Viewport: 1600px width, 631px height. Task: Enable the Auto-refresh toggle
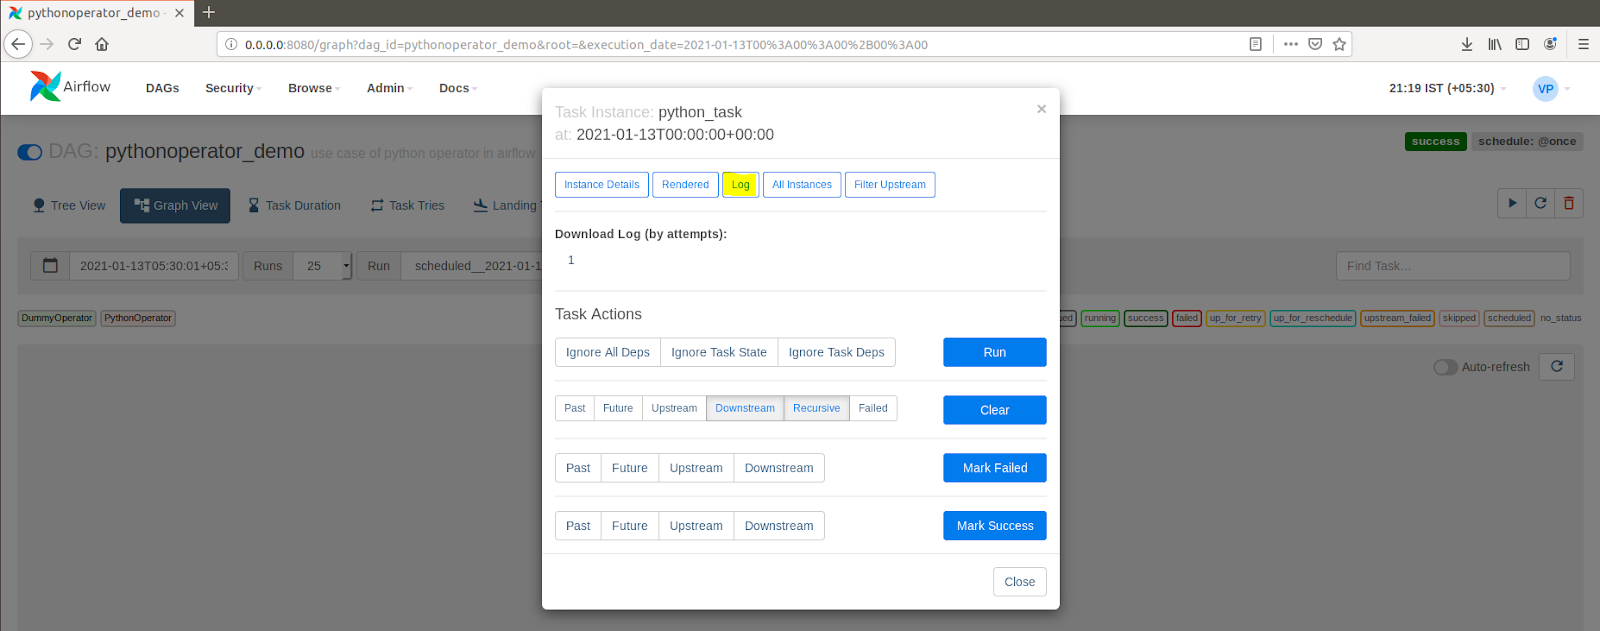[x=1445, y=367]
